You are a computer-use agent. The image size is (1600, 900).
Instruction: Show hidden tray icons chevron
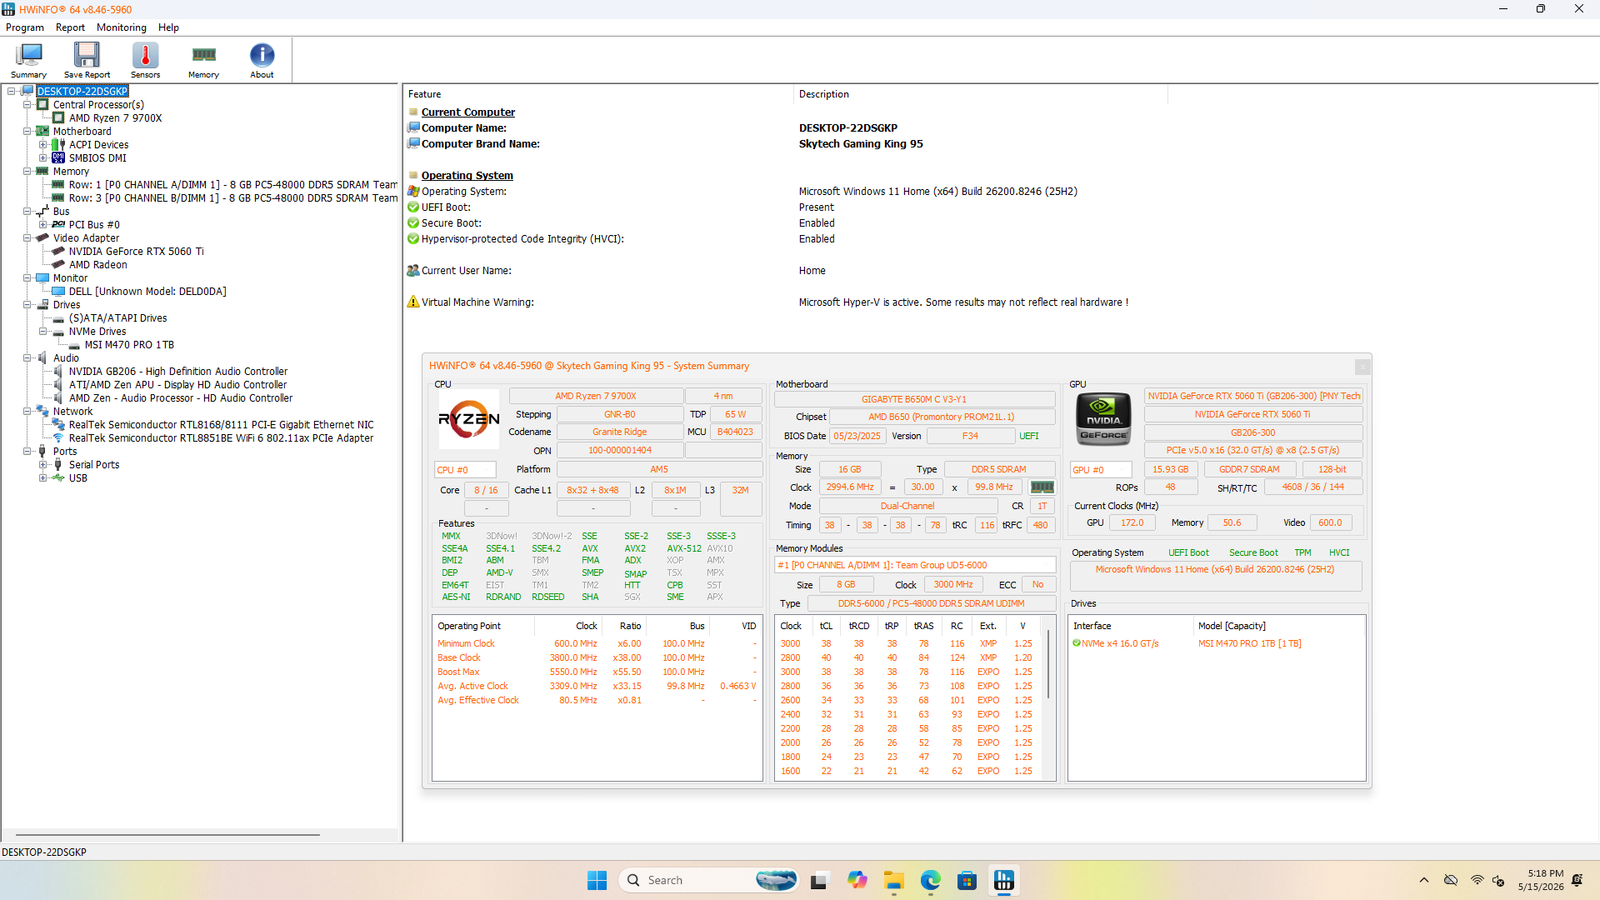(1424, 880)
